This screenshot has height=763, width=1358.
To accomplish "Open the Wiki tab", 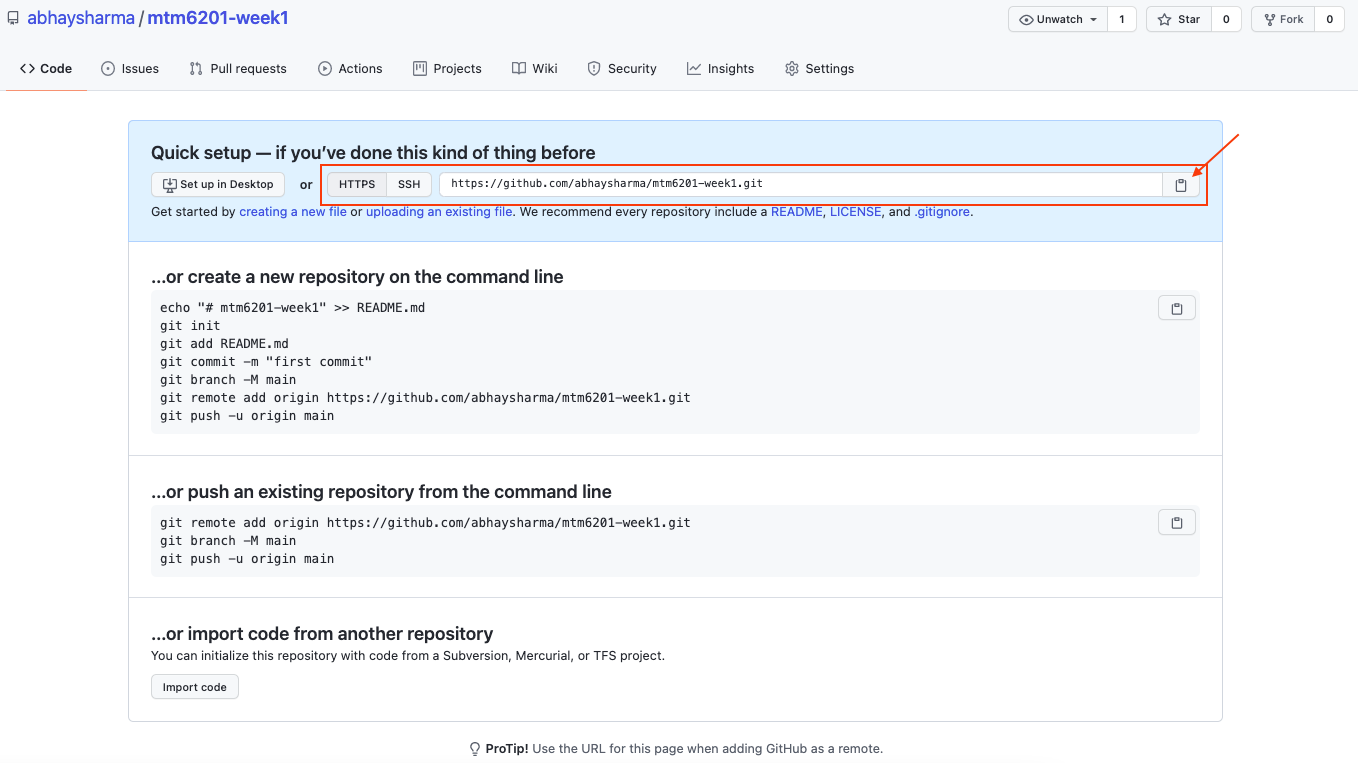I will pyautogui.click(x=535, y=68).
